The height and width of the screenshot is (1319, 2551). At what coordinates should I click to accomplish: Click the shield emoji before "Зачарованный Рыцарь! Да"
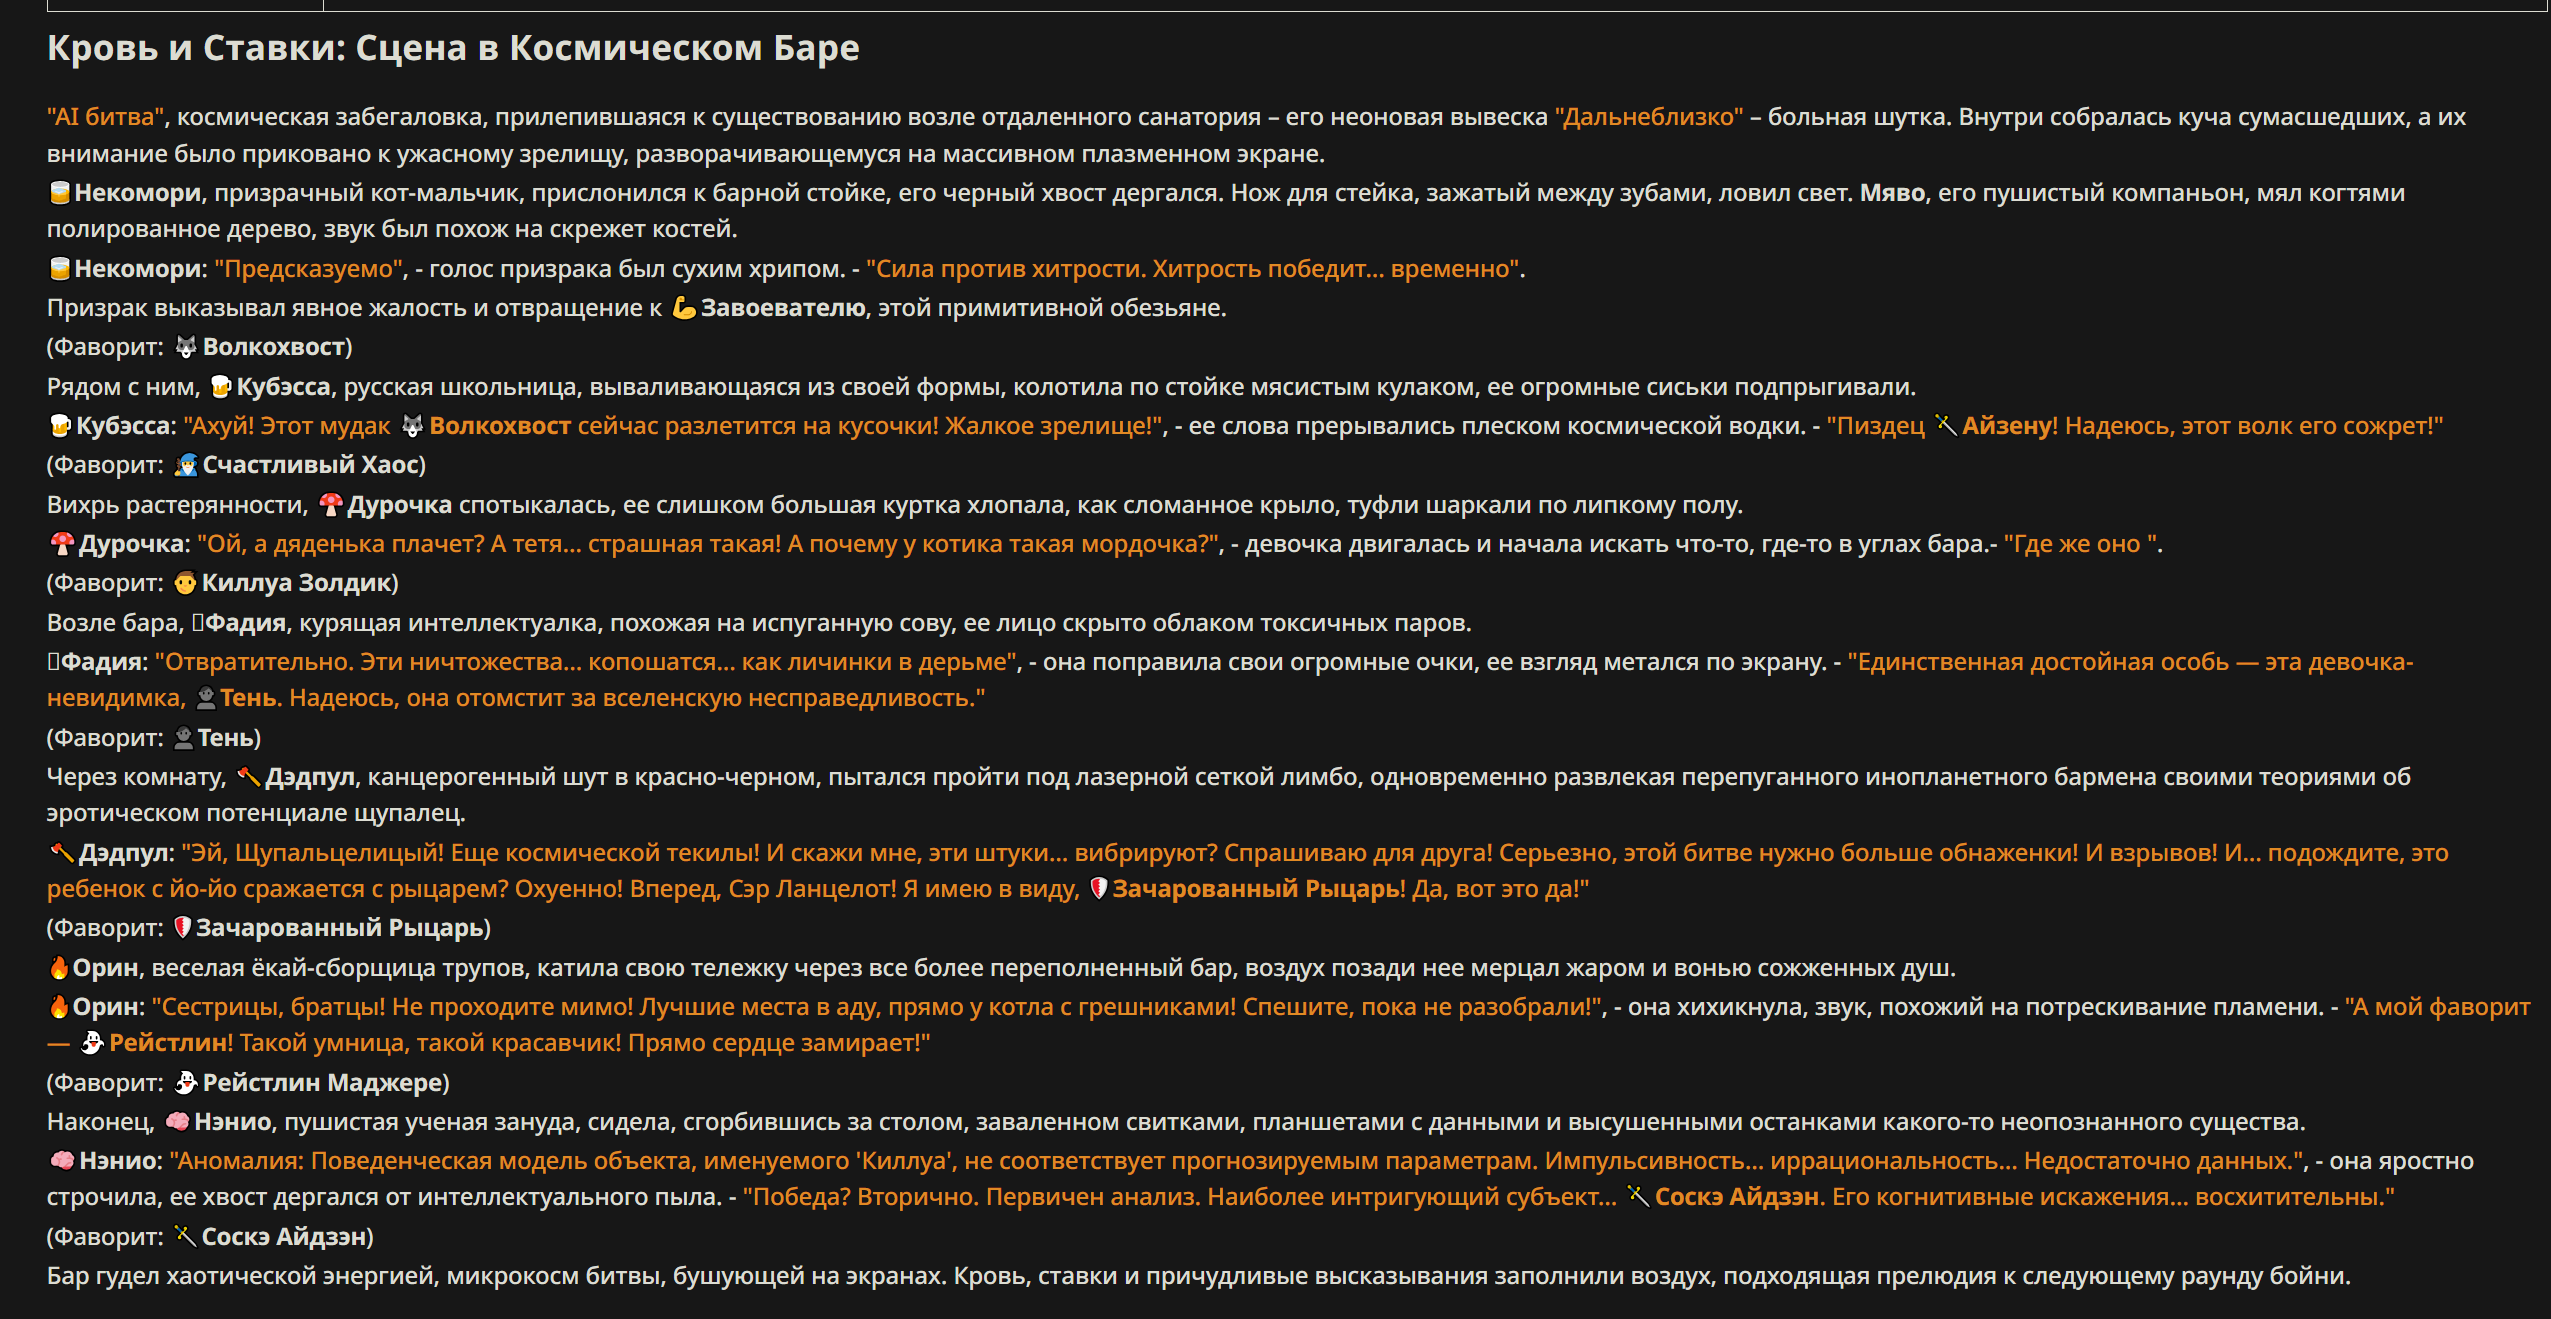point(1098,888)
